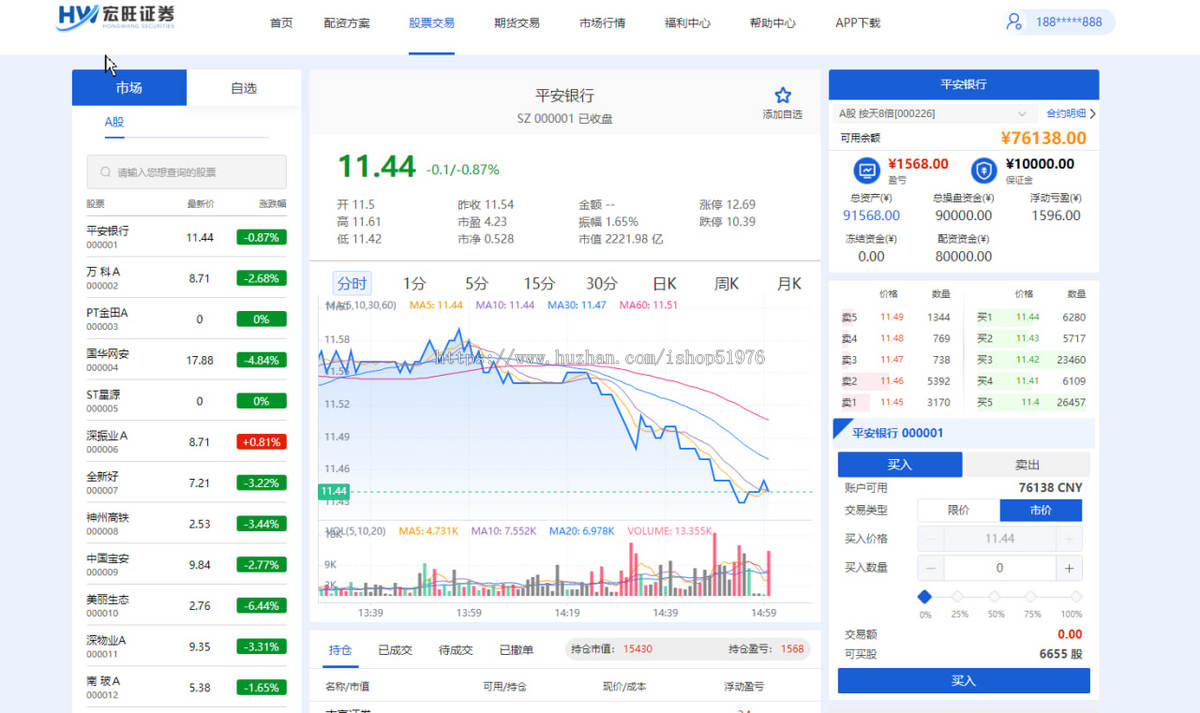Select 全新好 in the stock list
The height and width of the screenshot is (713, 1200).
186,483
